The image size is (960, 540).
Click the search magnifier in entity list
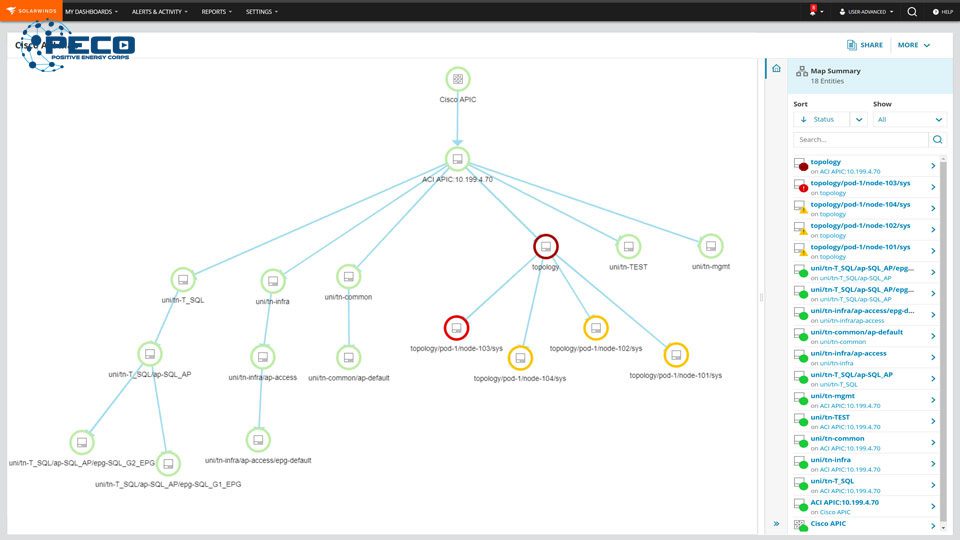[x=937, y=140]
